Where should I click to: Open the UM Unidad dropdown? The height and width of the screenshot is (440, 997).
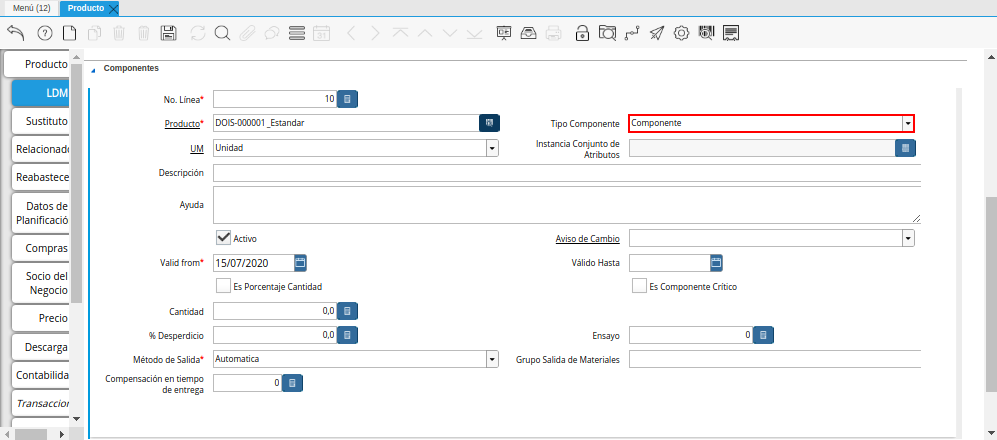click(492, 148)
